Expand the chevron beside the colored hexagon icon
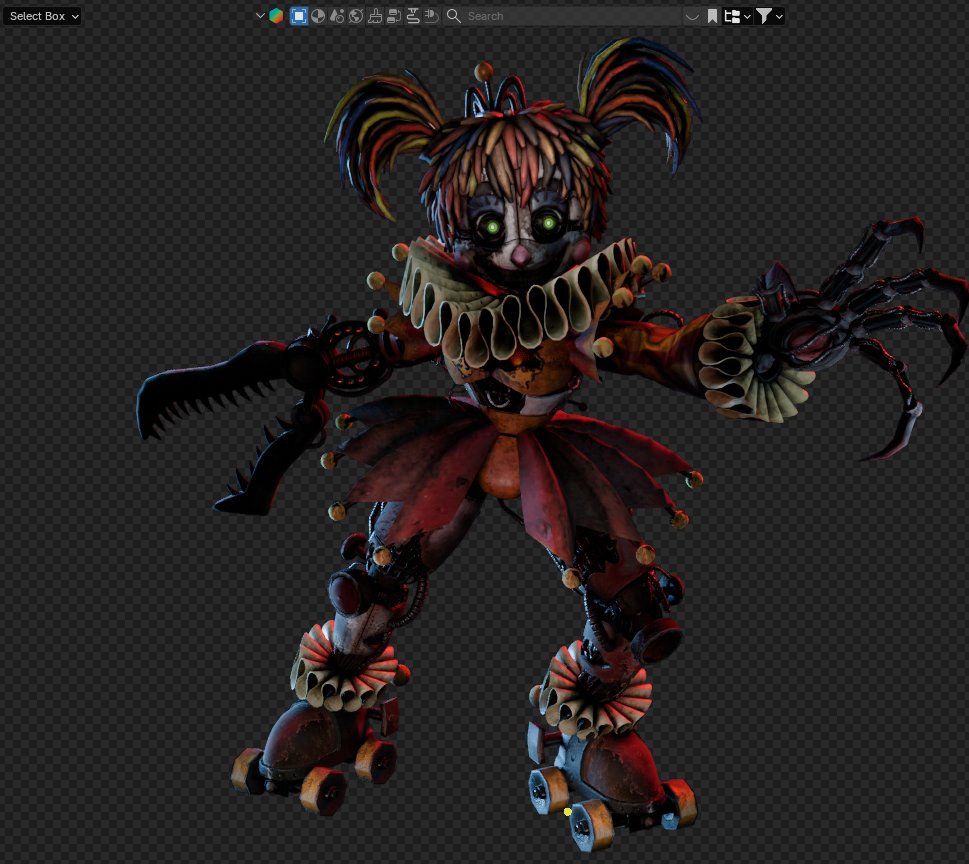This screenshot has height=864, width=969. [x=260, y=16]
